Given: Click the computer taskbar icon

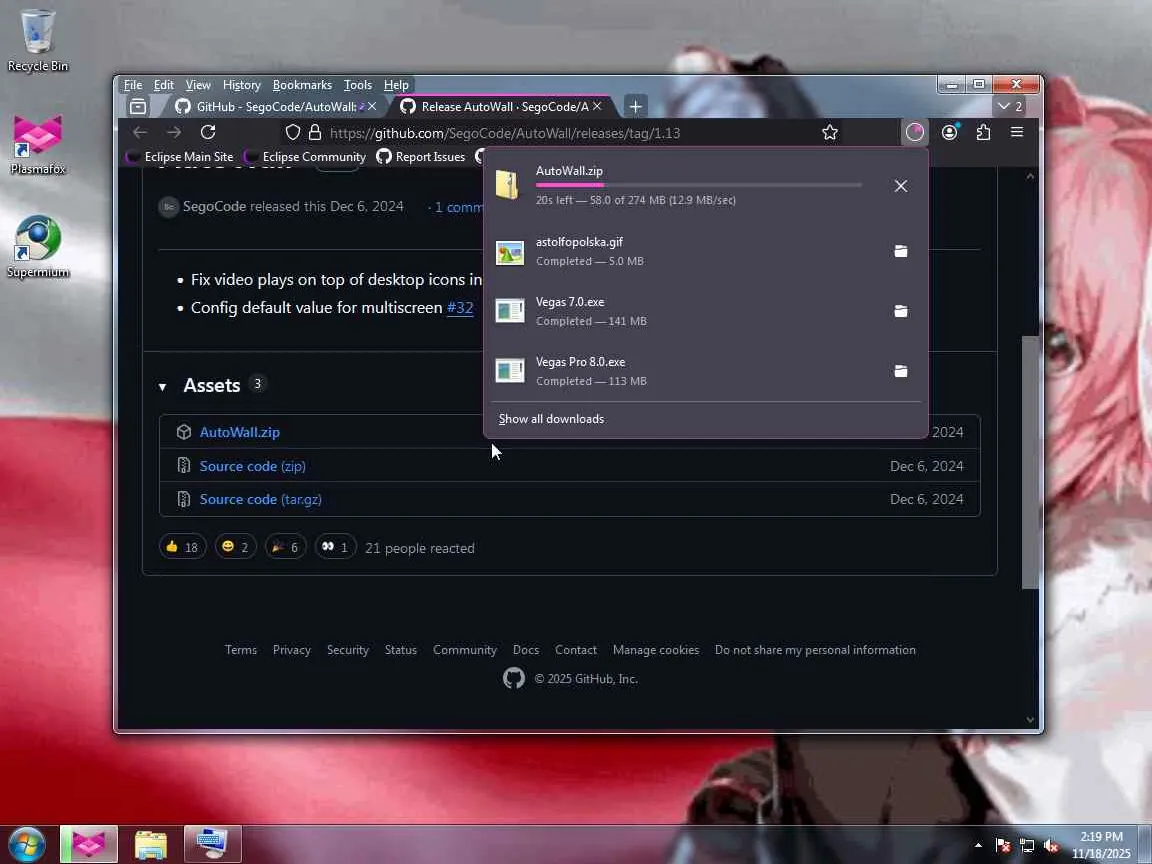Looking at the screenshot, I should [x=212, y=845].
